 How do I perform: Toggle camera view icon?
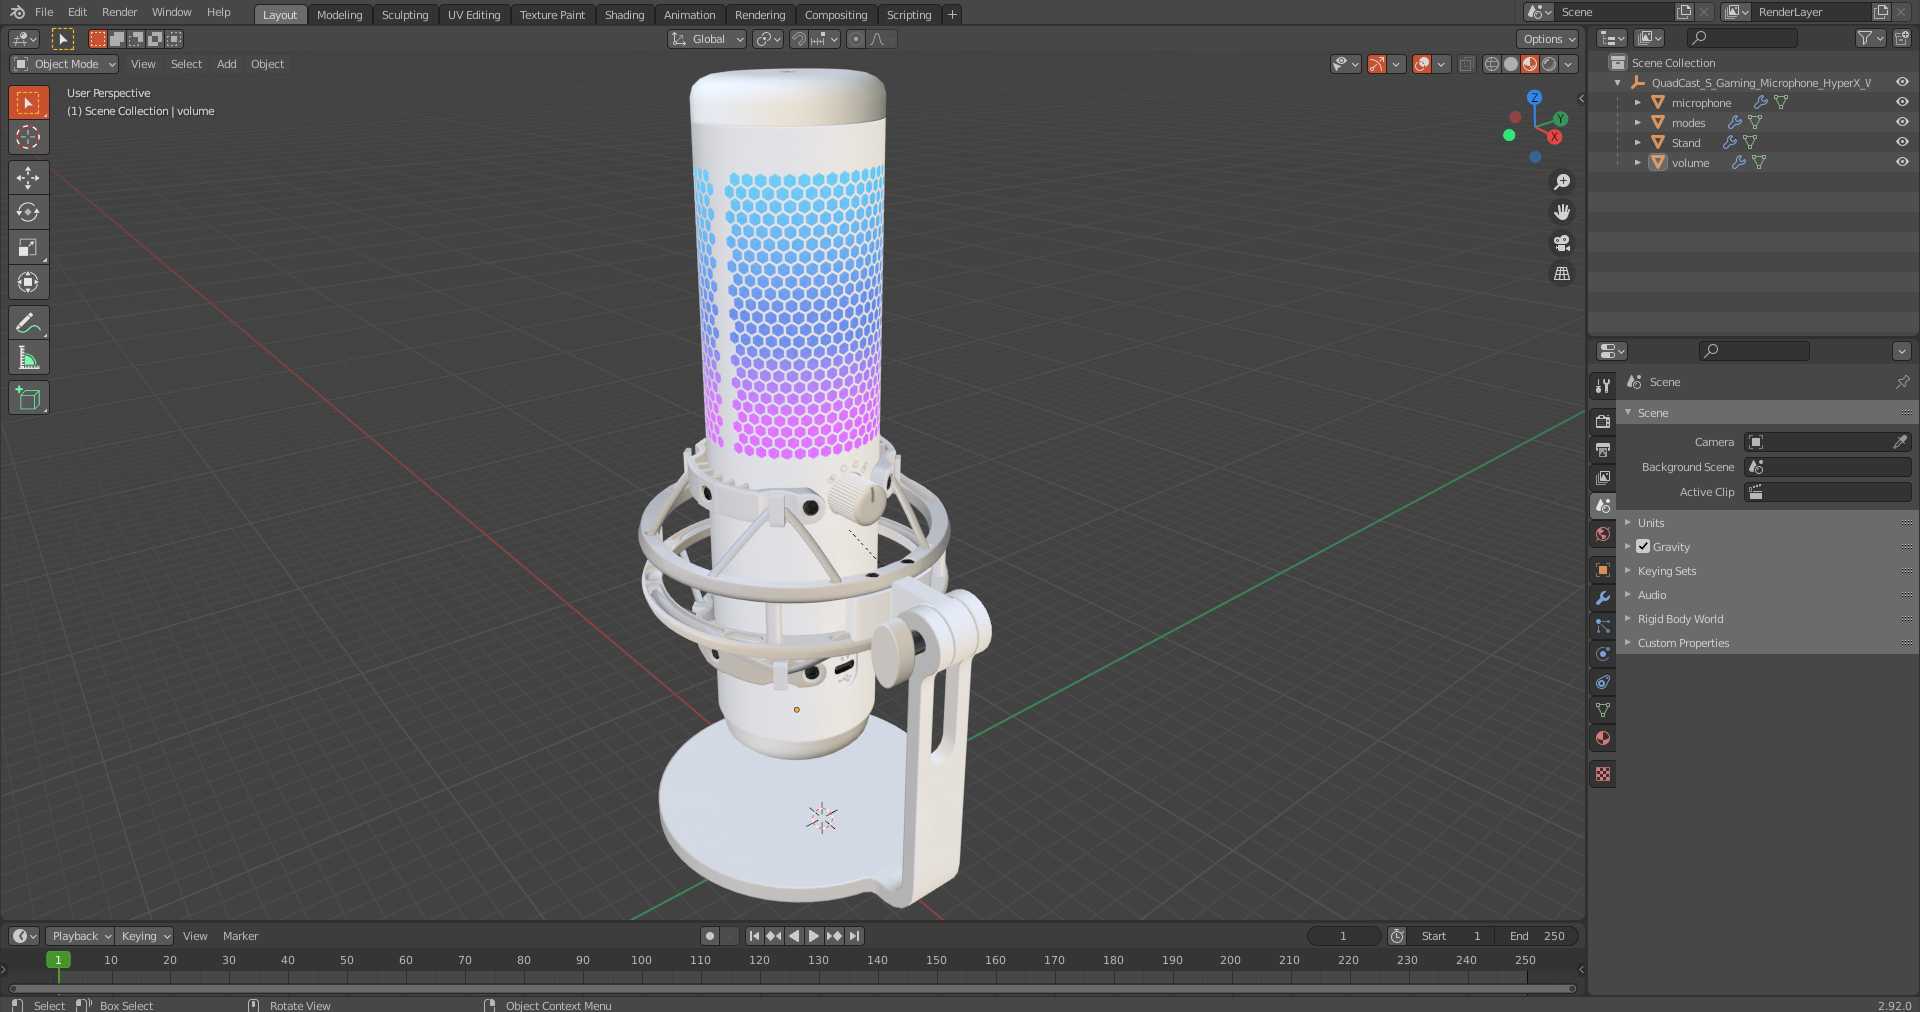click(1561, 243)
